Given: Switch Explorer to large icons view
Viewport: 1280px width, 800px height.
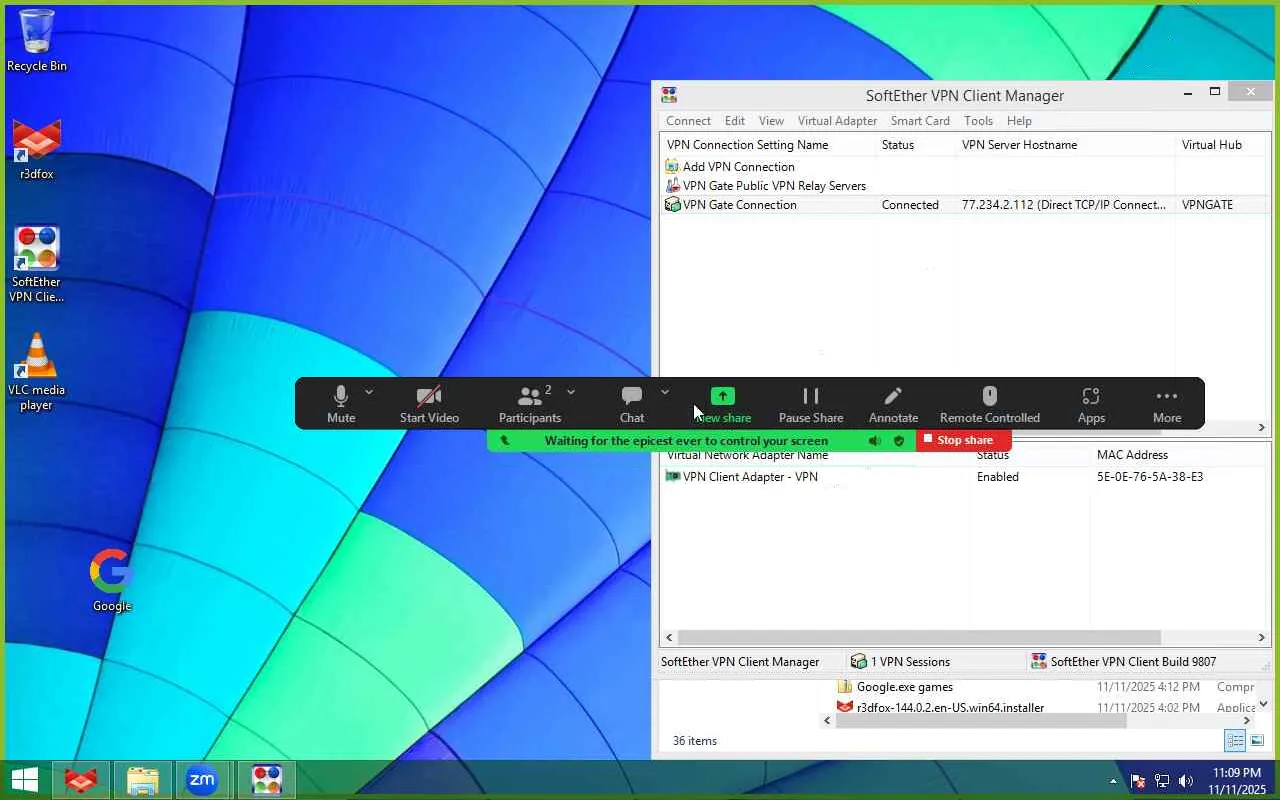Looking at the screenshot, I should click(x=1257, y=741).
